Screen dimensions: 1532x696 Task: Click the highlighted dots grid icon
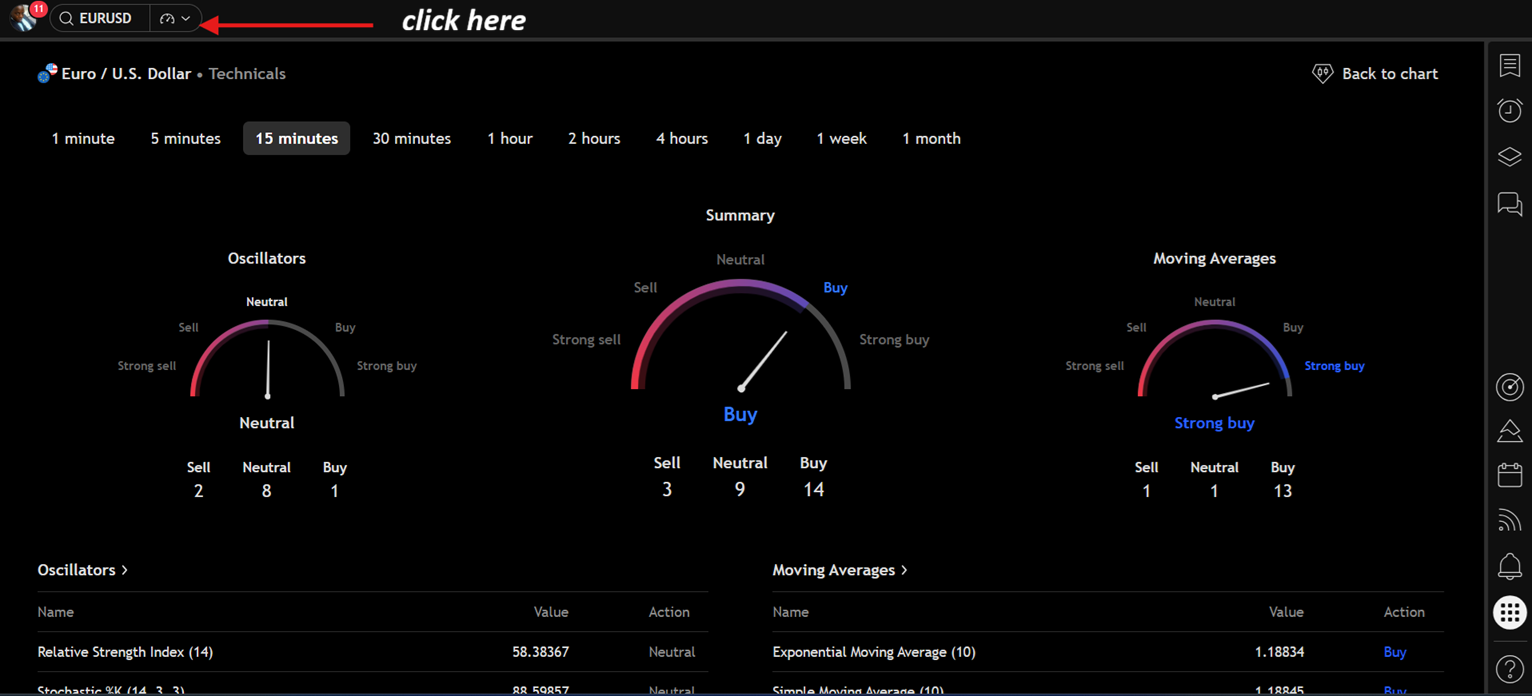click(1509, 612)
